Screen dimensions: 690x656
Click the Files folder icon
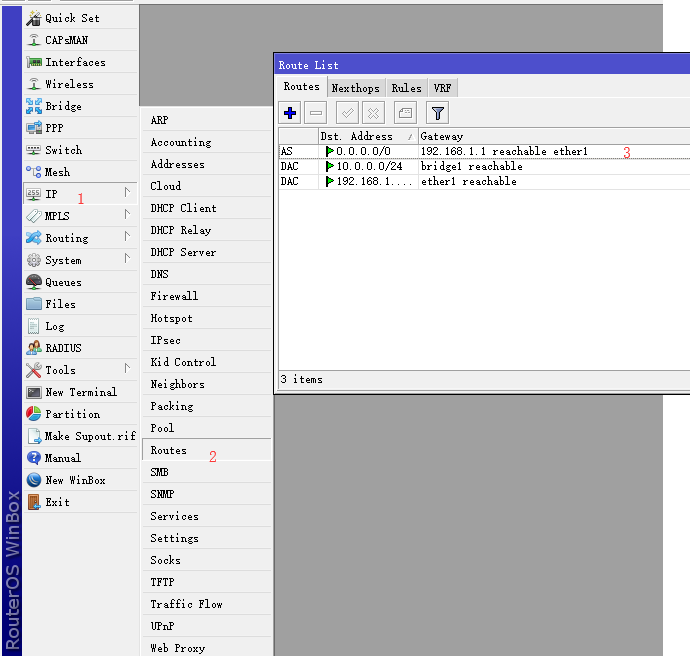(x=34, y=304)
